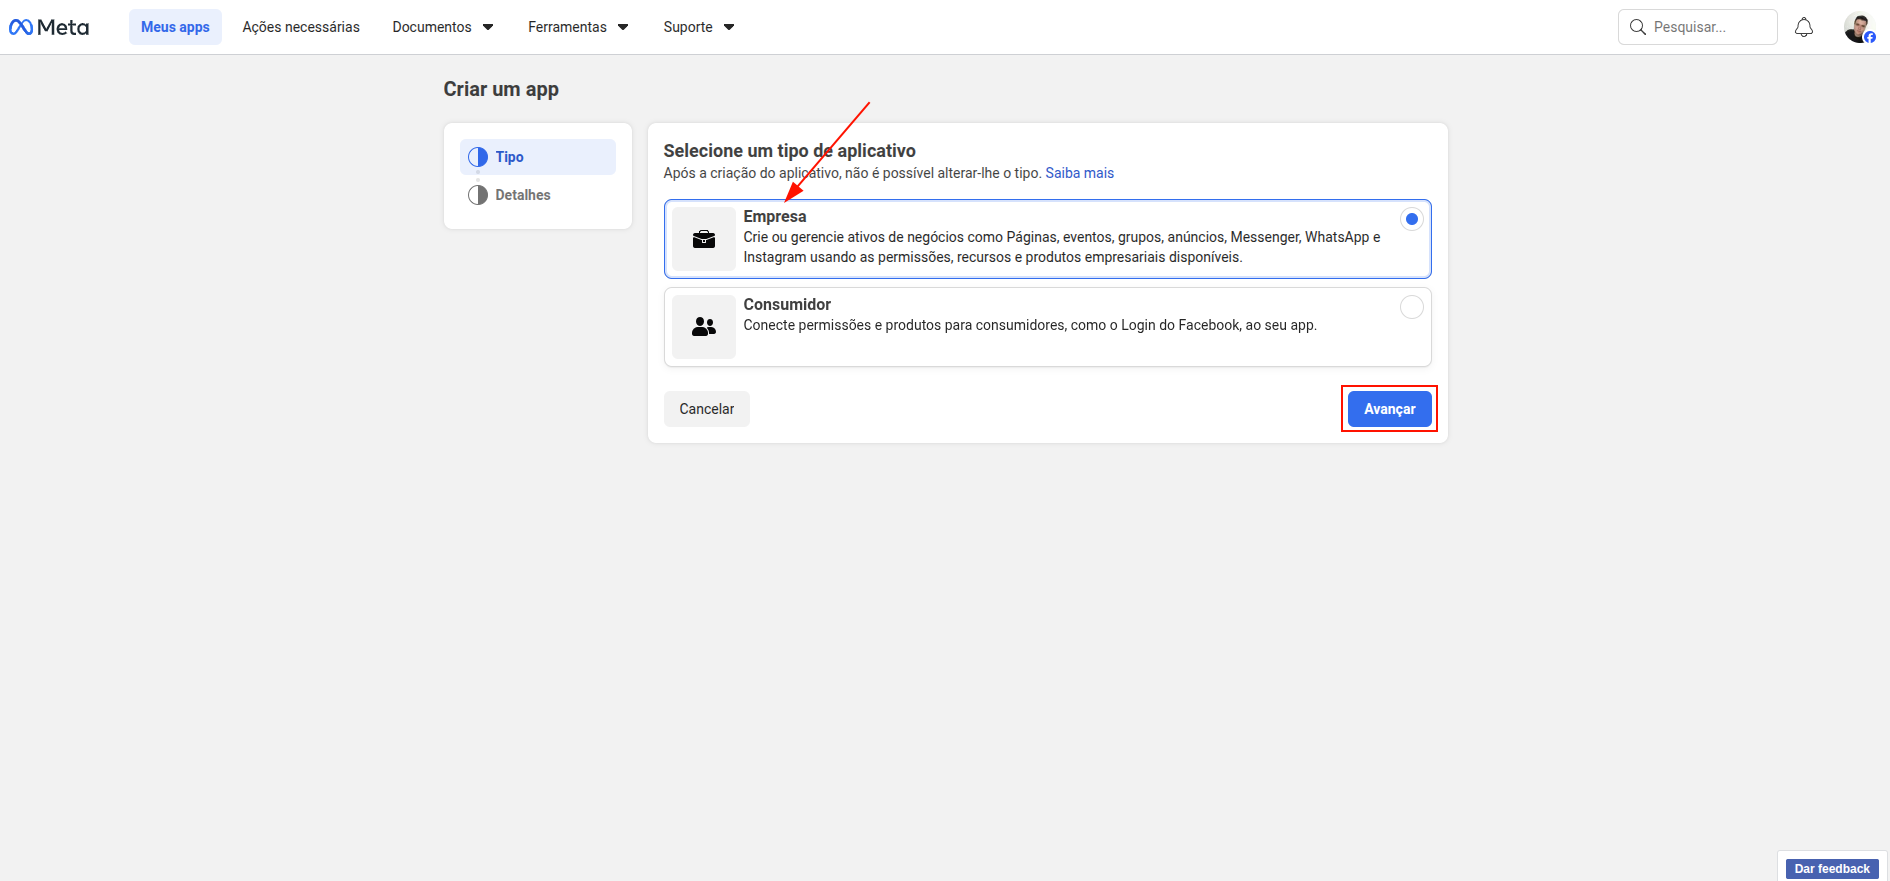Select the Consumidor radio button
Viewport: 1890px width, 881px height.
(1411, 307)
